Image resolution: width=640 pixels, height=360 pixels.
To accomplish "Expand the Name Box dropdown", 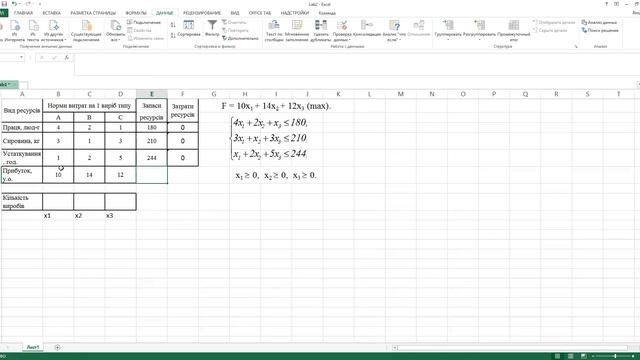I will coord(22,58).
